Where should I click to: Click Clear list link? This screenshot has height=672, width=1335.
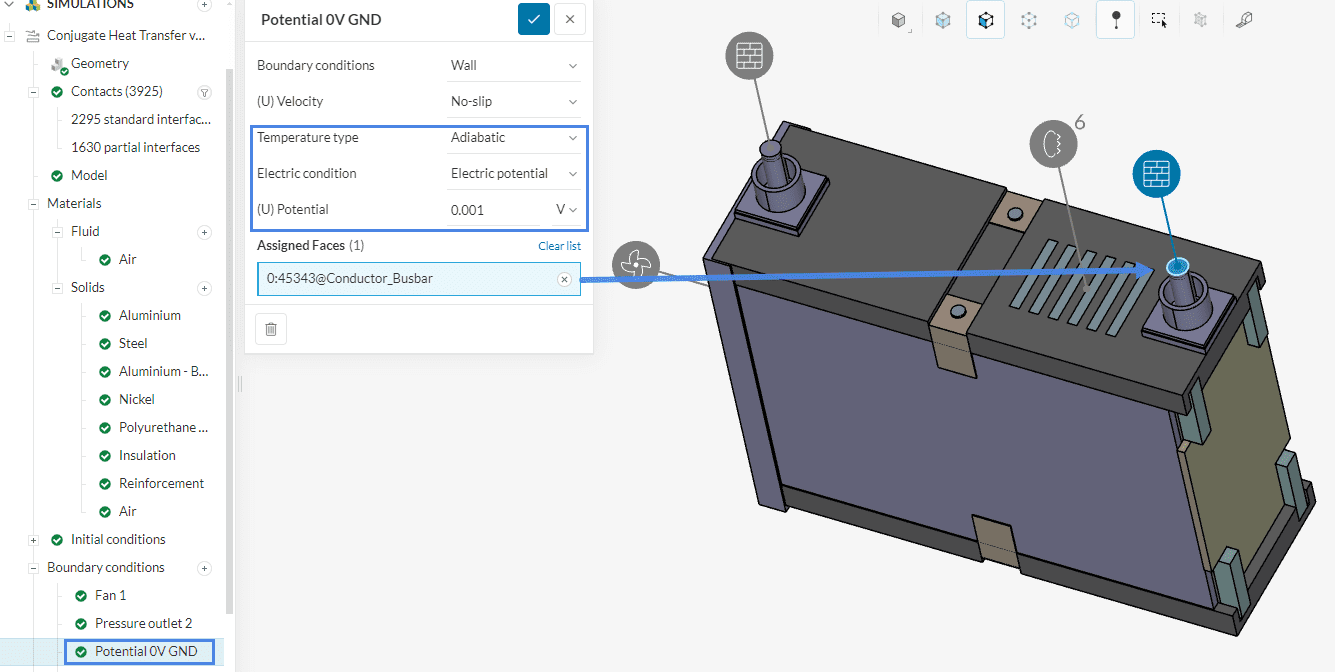559,246
